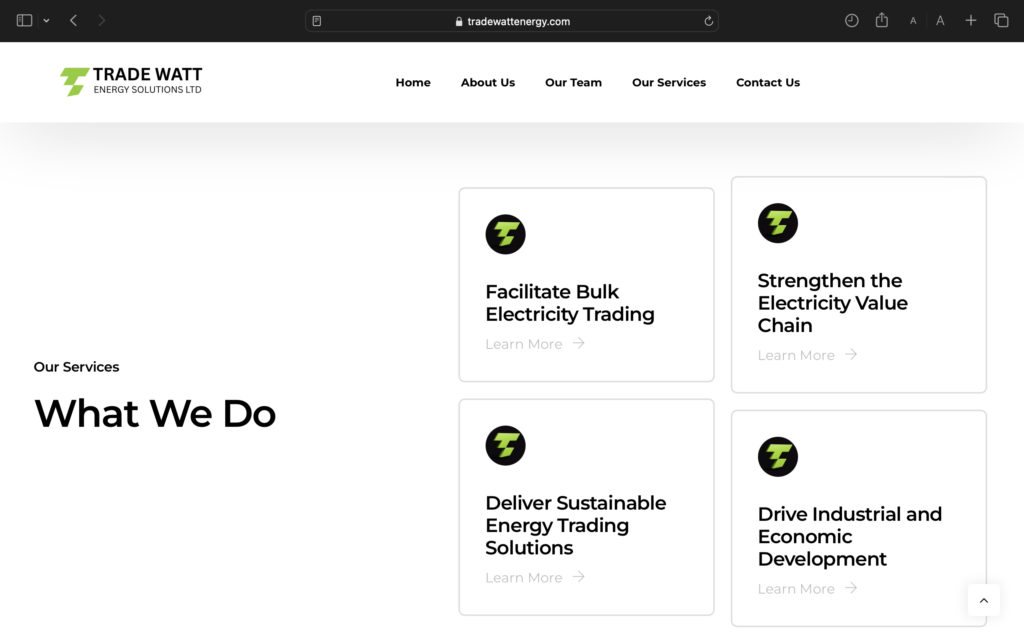Go to Contact Us page
This screenshot has height=640, width=1024.
768,82
